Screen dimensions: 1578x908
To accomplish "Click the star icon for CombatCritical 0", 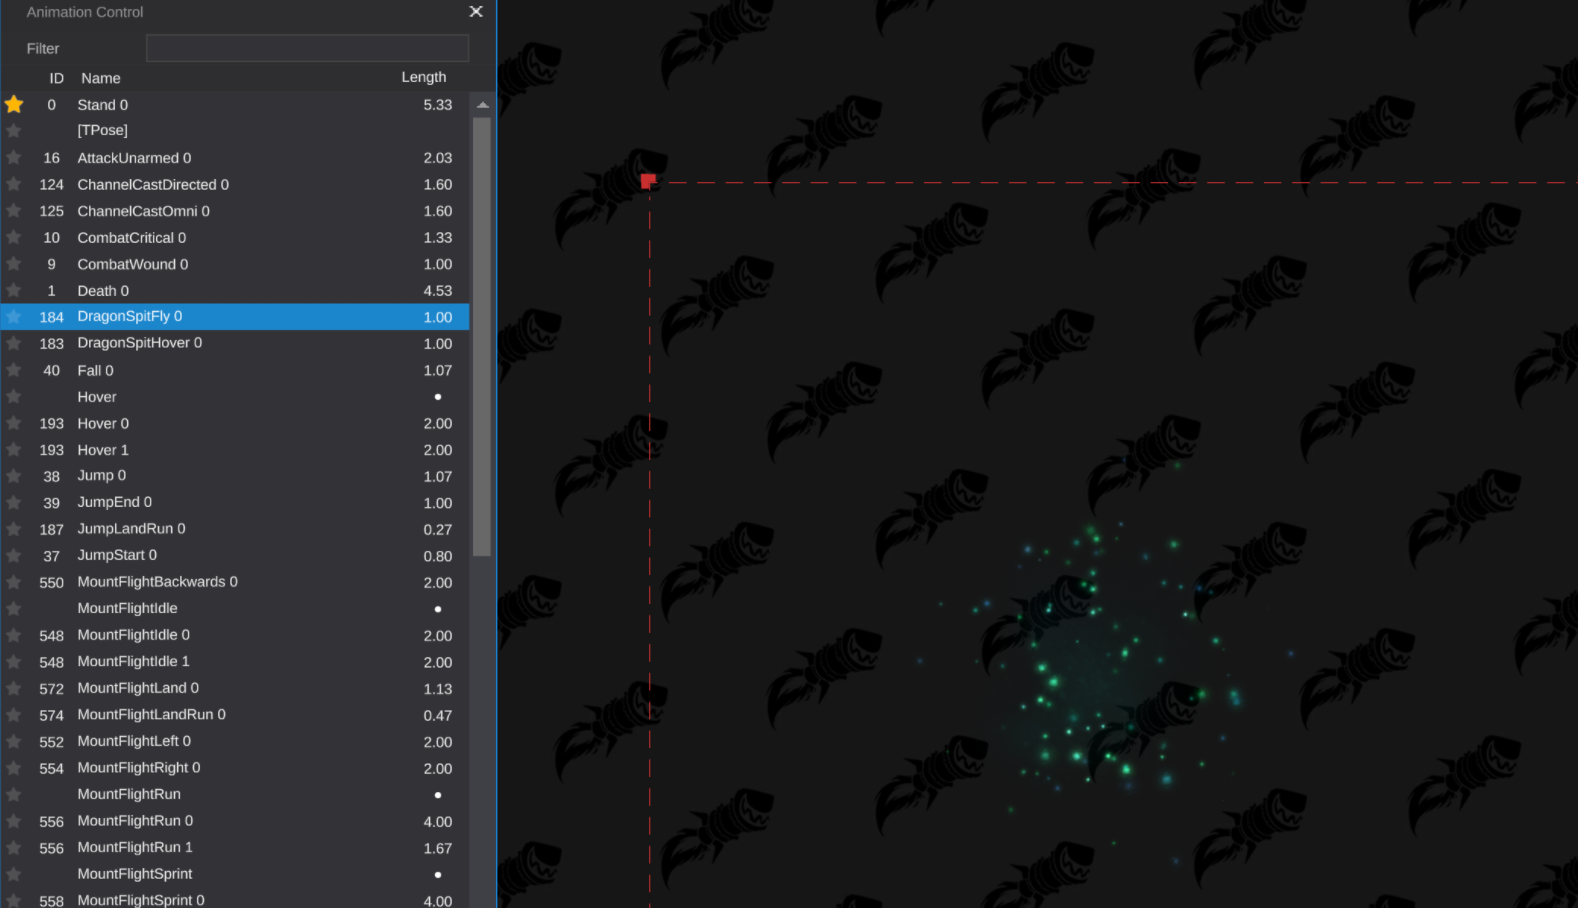I will [x=14, y=238].
